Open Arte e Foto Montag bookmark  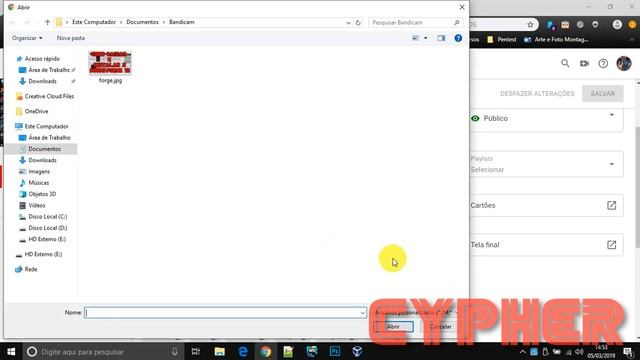[x=556, y=40]
